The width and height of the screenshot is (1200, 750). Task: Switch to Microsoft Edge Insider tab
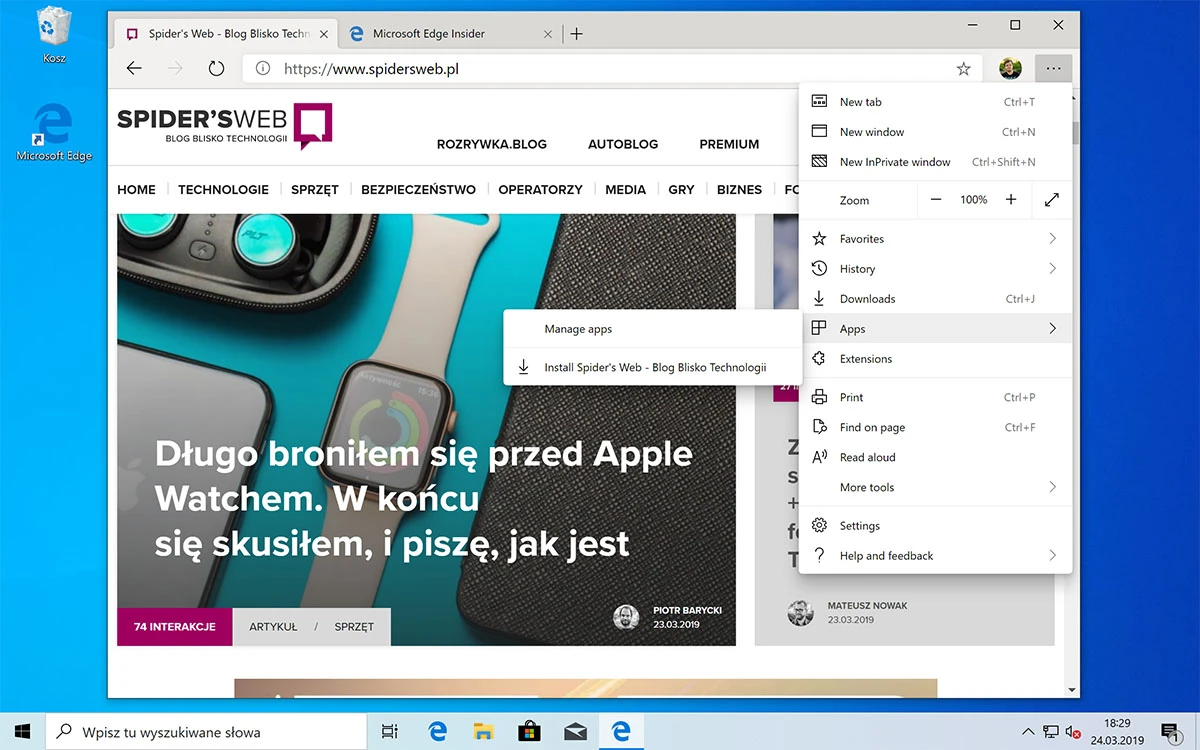click(x=450, y=34)
